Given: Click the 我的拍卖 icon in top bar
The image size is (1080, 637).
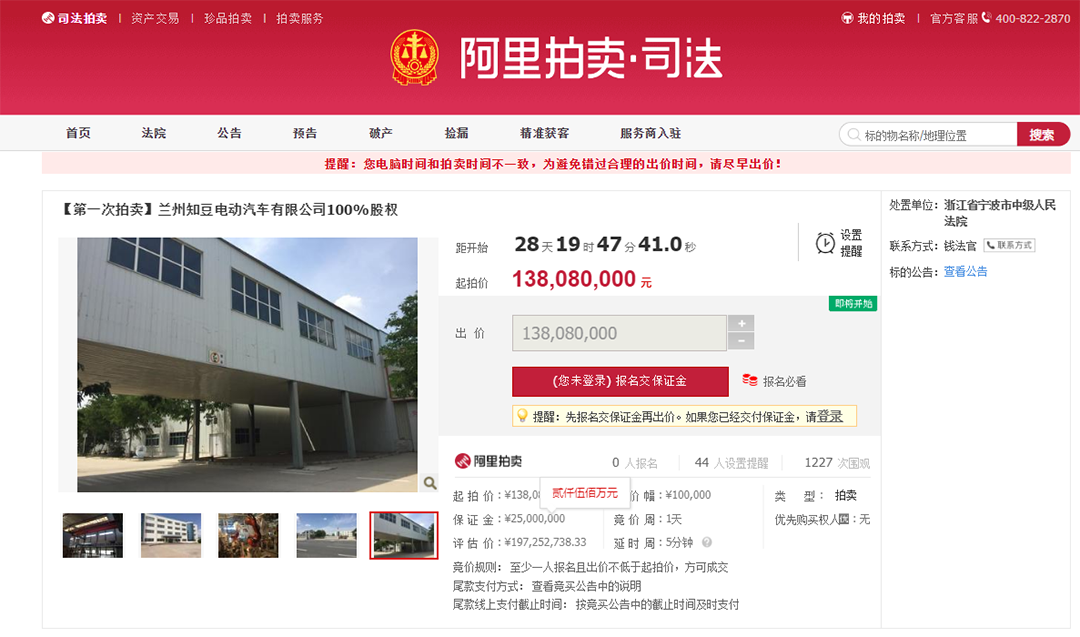Looking at the screenshot, I should pyautogui.click(x=847, y=18).
